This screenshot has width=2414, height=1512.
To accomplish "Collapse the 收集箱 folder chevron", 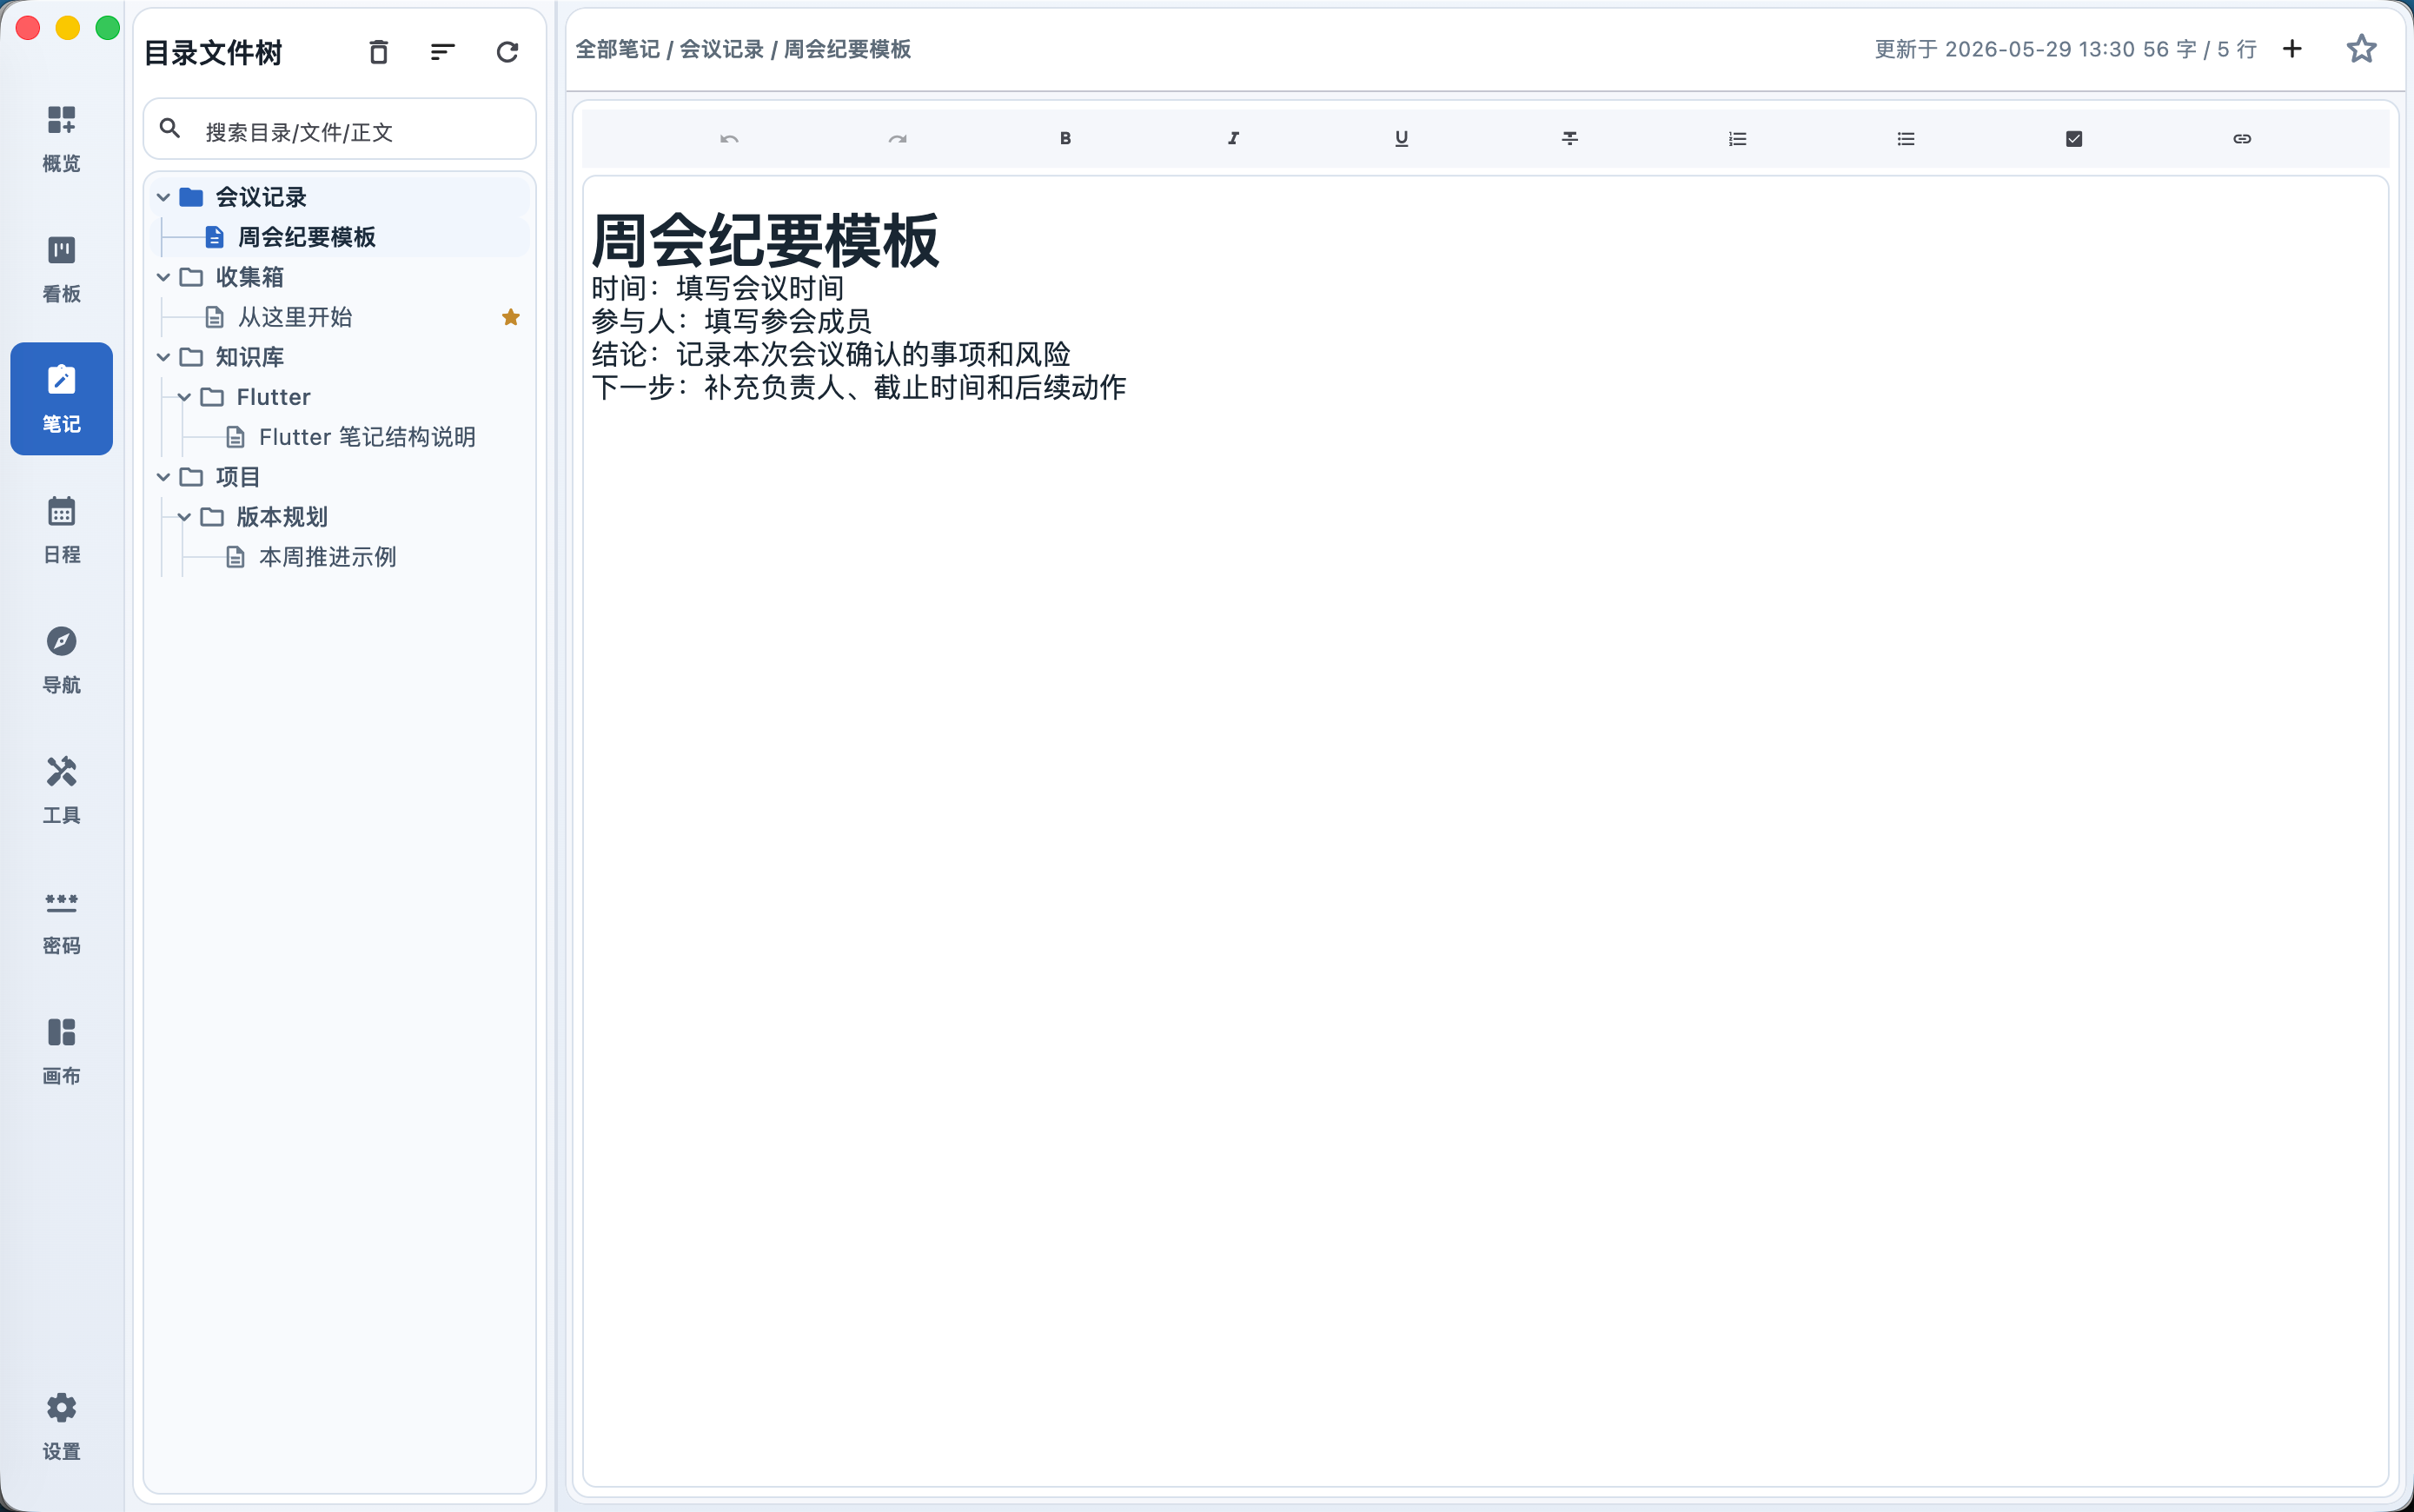I will point(163,277).
